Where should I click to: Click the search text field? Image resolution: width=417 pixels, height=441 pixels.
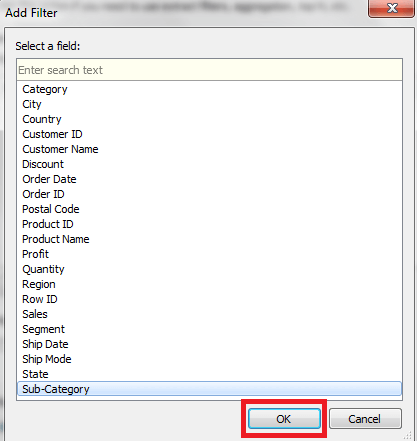tap(209, 70)
